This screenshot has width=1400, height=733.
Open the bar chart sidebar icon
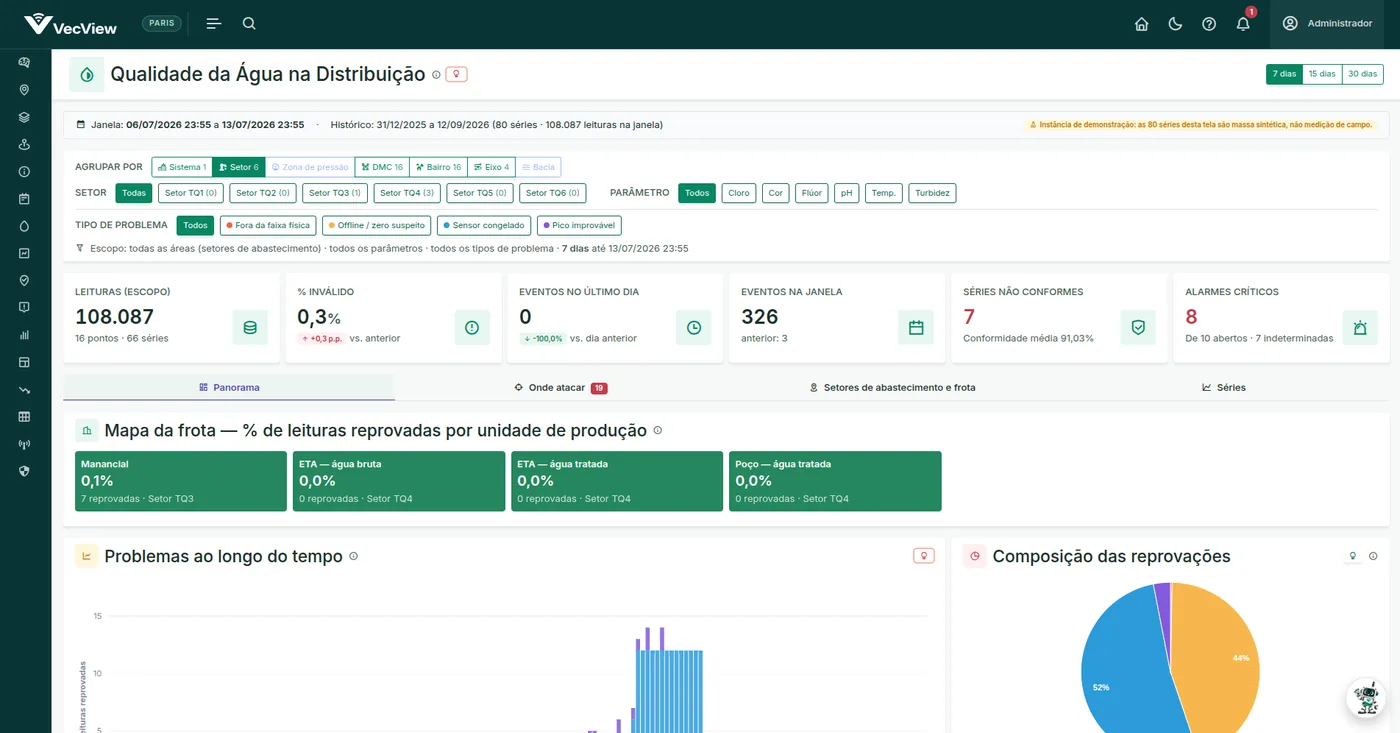click(x=24, y=335)
